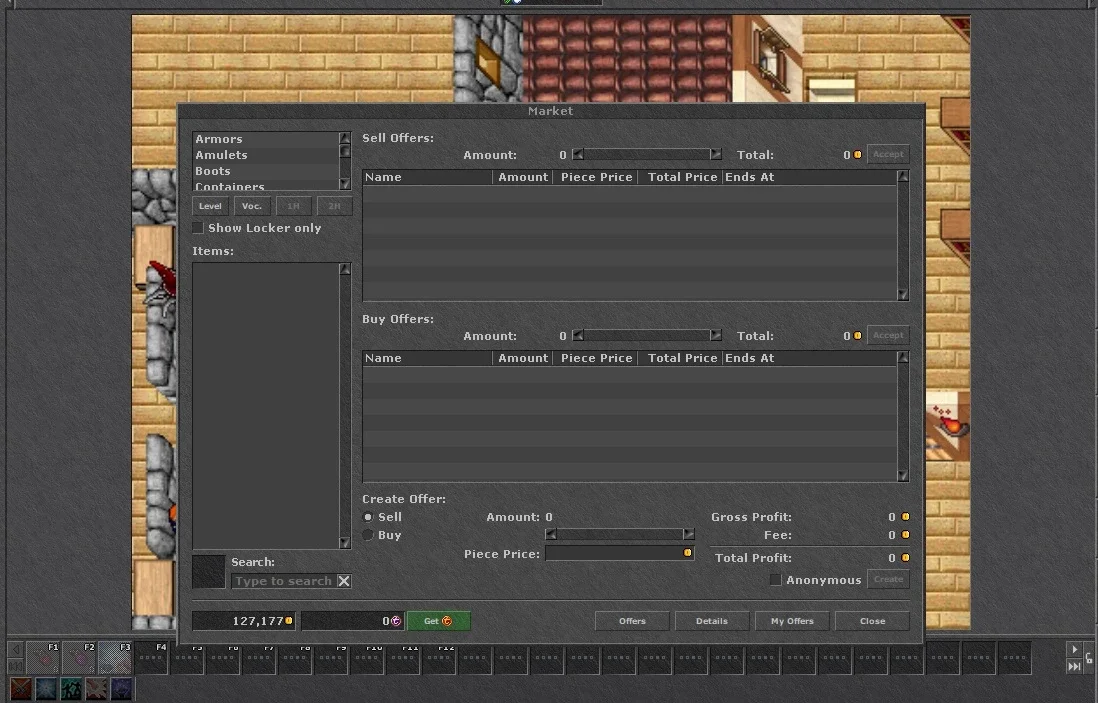Click Buy Offers table scroll-up arrow
The image size is (1098, 703).
click(903, 358)
